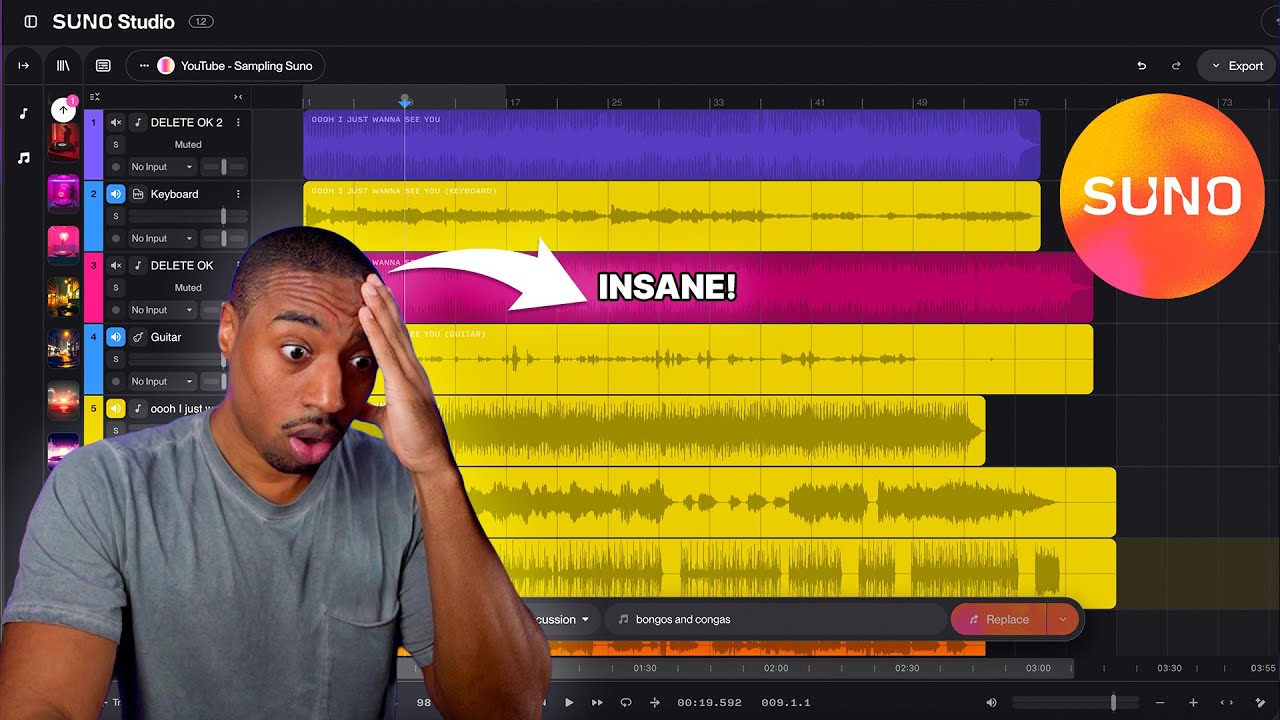Open the lyrics list panel icon
Viewport: 1280px width, 720px height.
(x=103, y=66)
